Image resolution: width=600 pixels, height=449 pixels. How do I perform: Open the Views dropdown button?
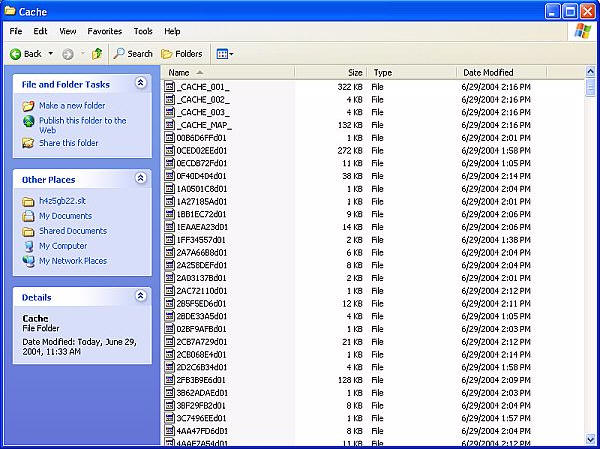[x=224, y=54]
